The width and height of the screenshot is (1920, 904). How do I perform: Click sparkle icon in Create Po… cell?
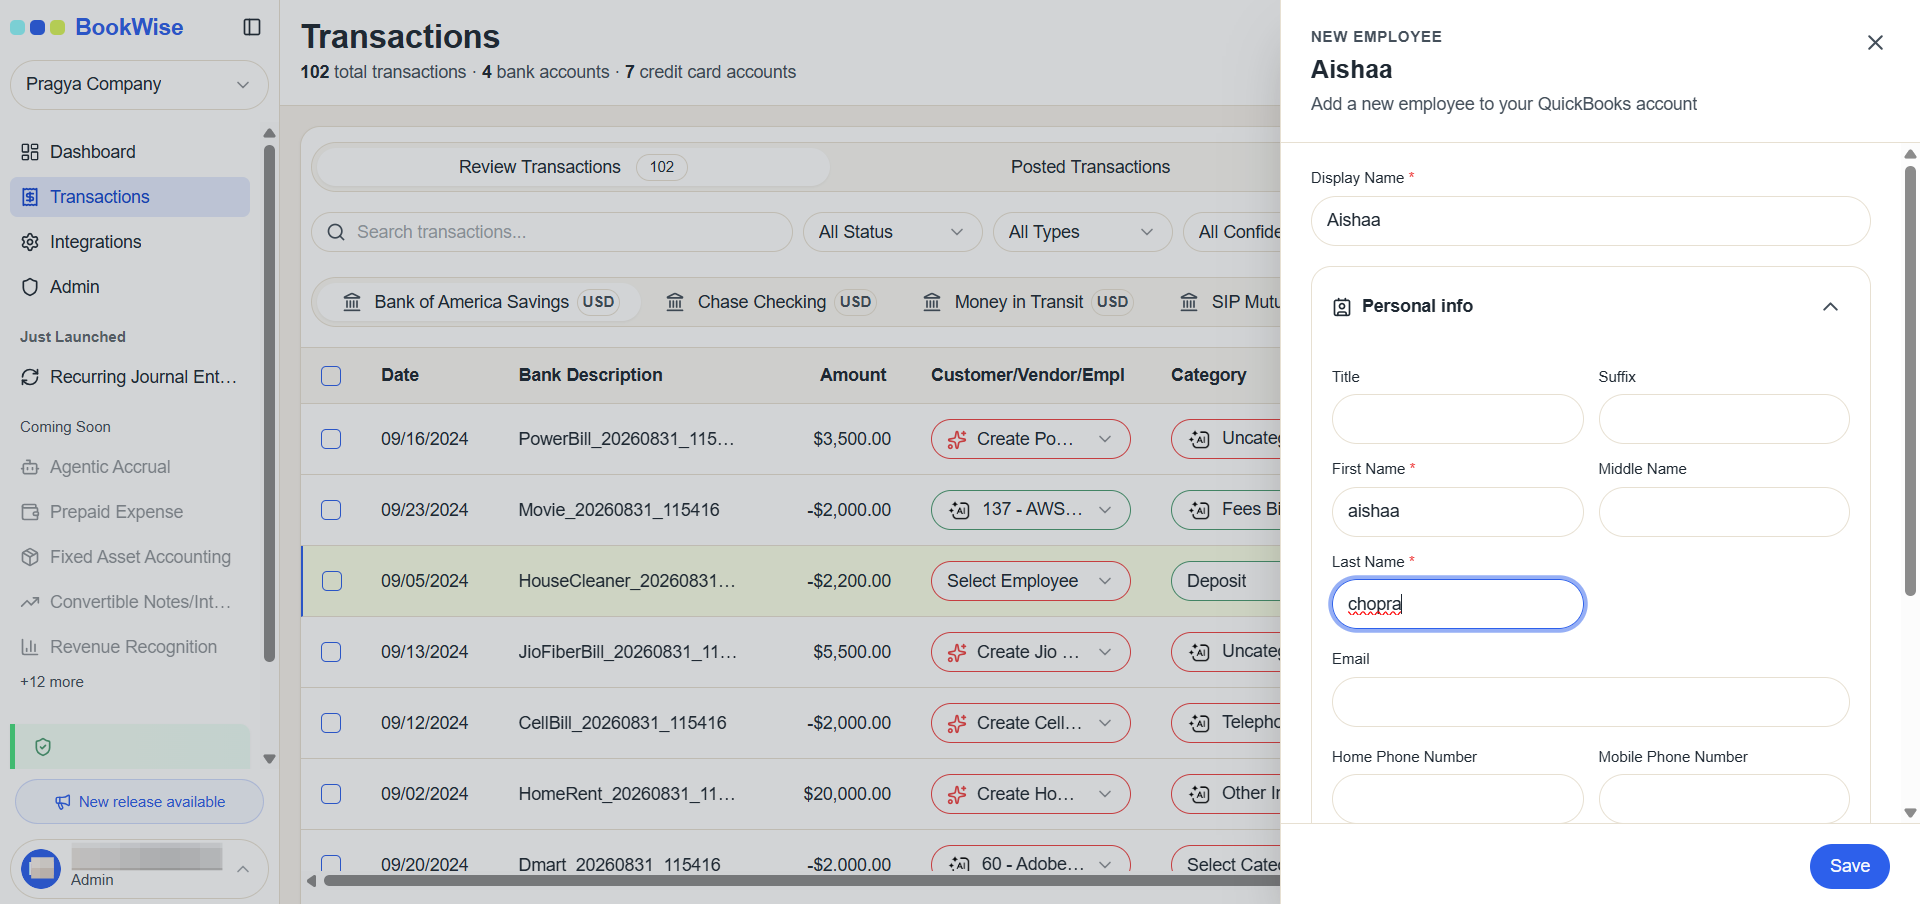click(x=957, y=439)
